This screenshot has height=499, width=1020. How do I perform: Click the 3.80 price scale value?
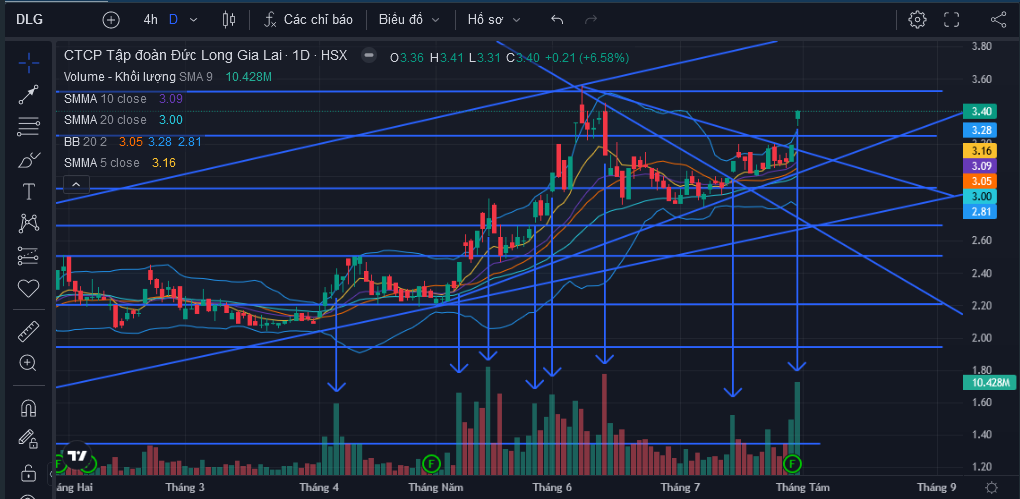click(981, 46)
